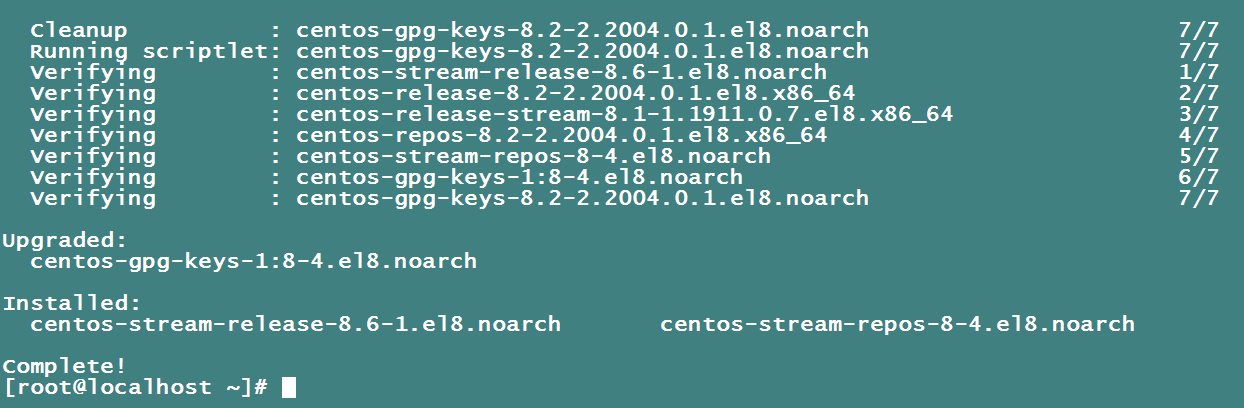Click the 'Complete!' status message
The image size is (1244, 408).
(65, 366)
